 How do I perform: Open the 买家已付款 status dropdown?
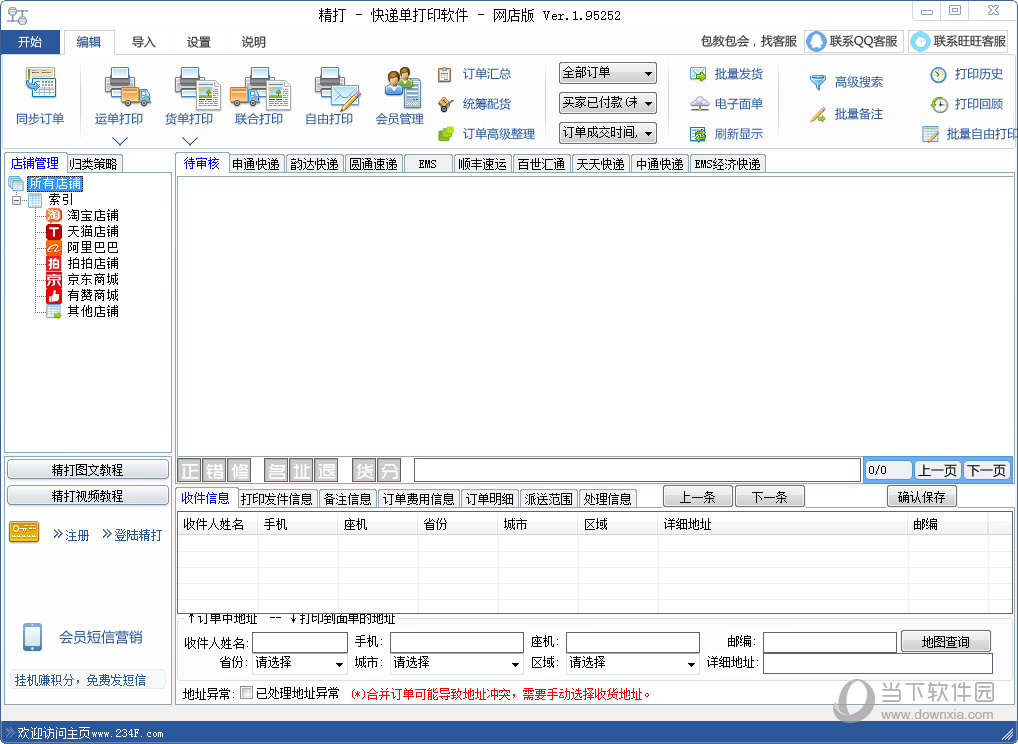click(x=607, y=103)
